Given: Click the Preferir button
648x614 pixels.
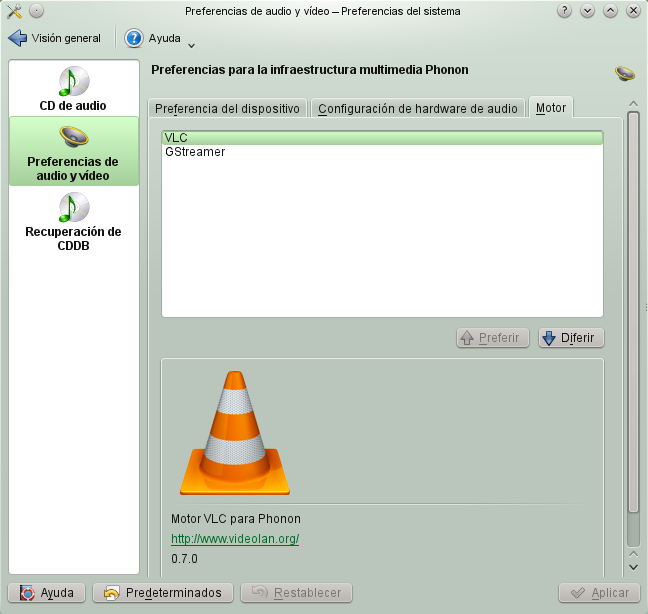Looking at the screenshot, I should [x=493, y=338].
